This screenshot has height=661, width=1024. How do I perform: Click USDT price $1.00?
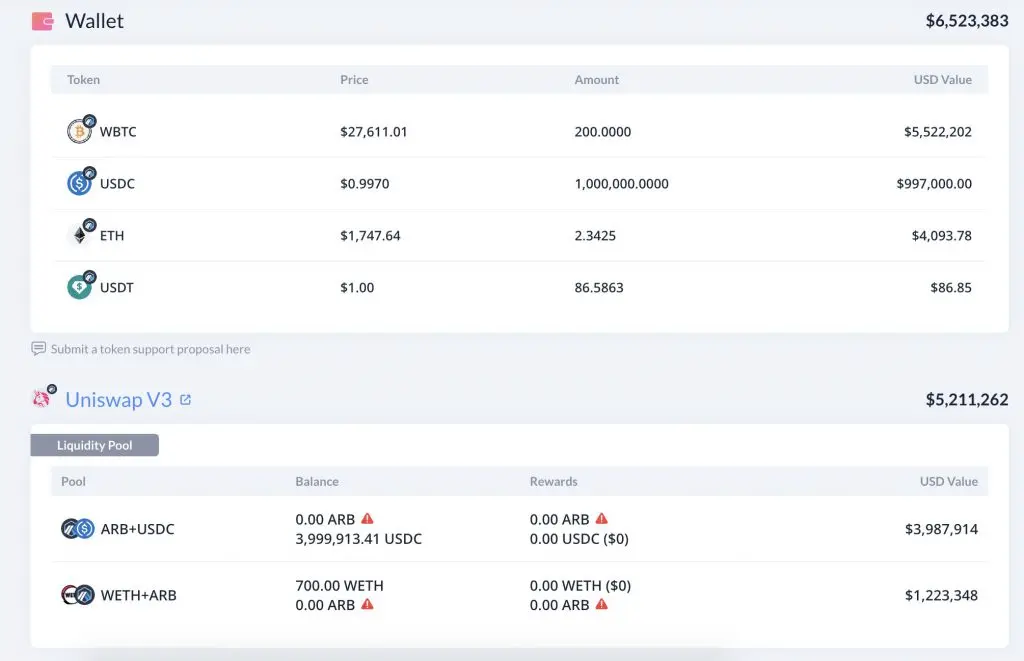(x=357, y=287)
